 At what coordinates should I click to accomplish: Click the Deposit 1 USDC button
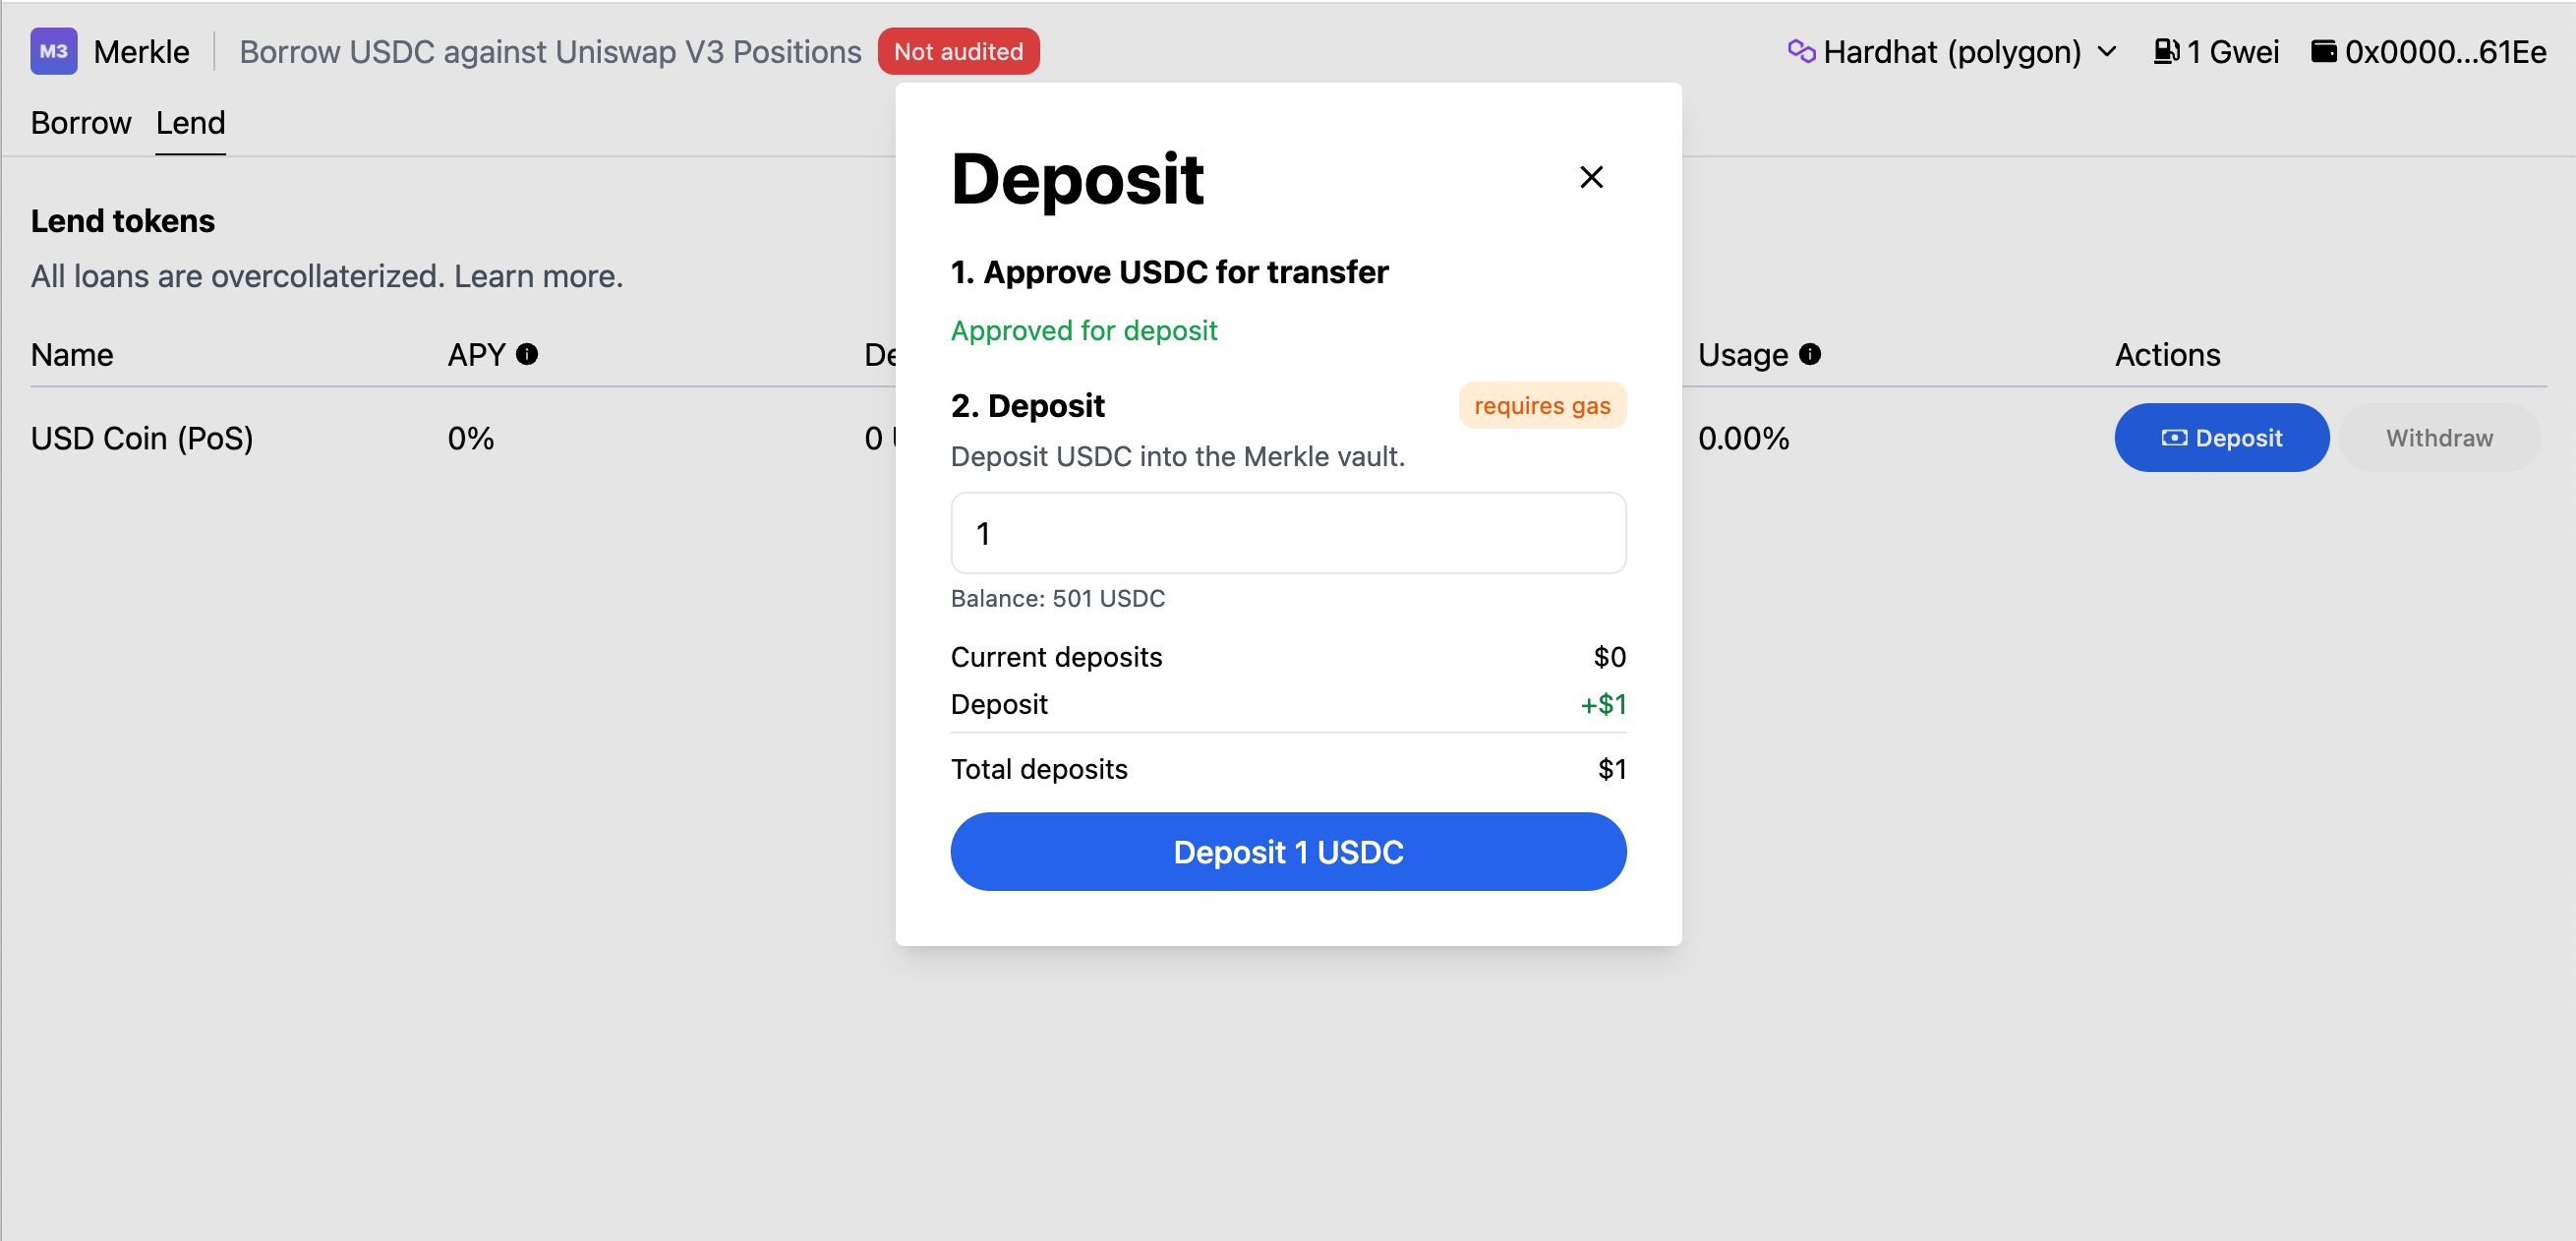pos(1288,852)
